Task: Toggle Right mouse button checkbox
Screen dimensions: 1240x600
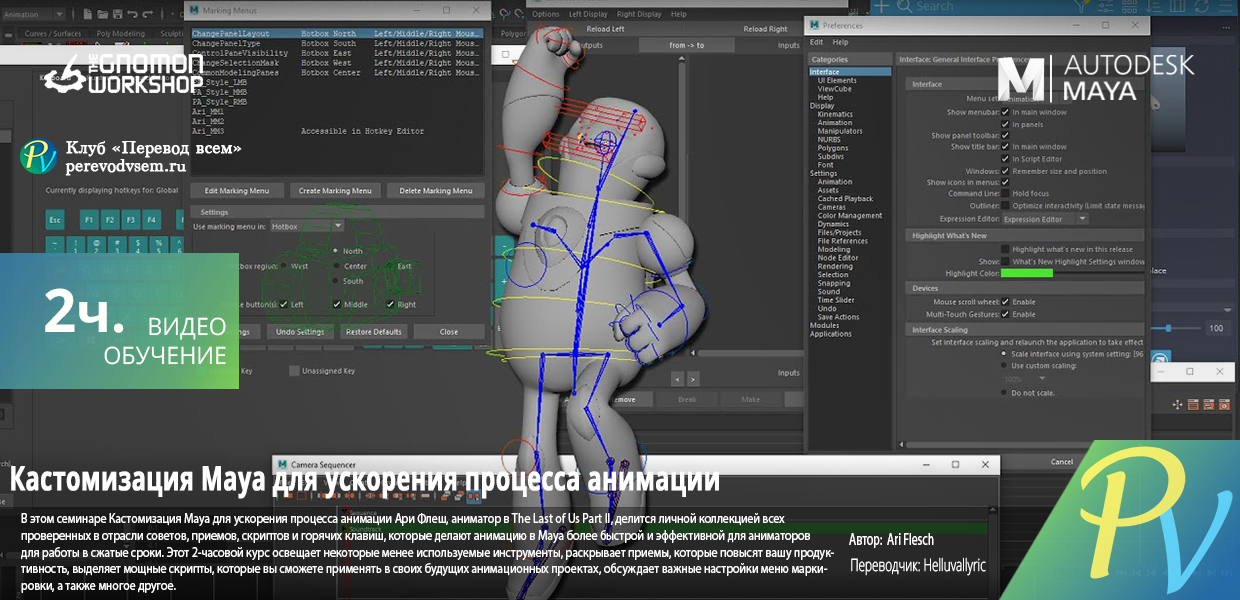Action: point(389,304)
